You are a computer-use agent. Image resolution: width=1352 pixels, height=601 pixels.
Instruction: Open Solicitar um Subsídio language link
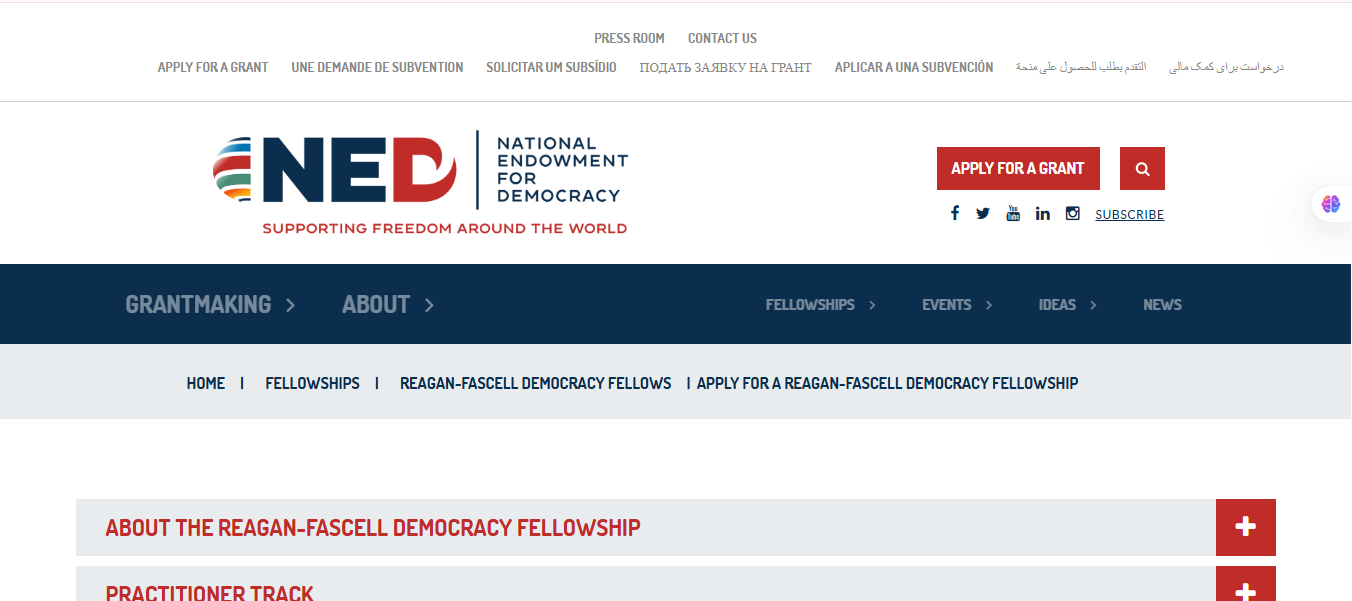point(551,67)
